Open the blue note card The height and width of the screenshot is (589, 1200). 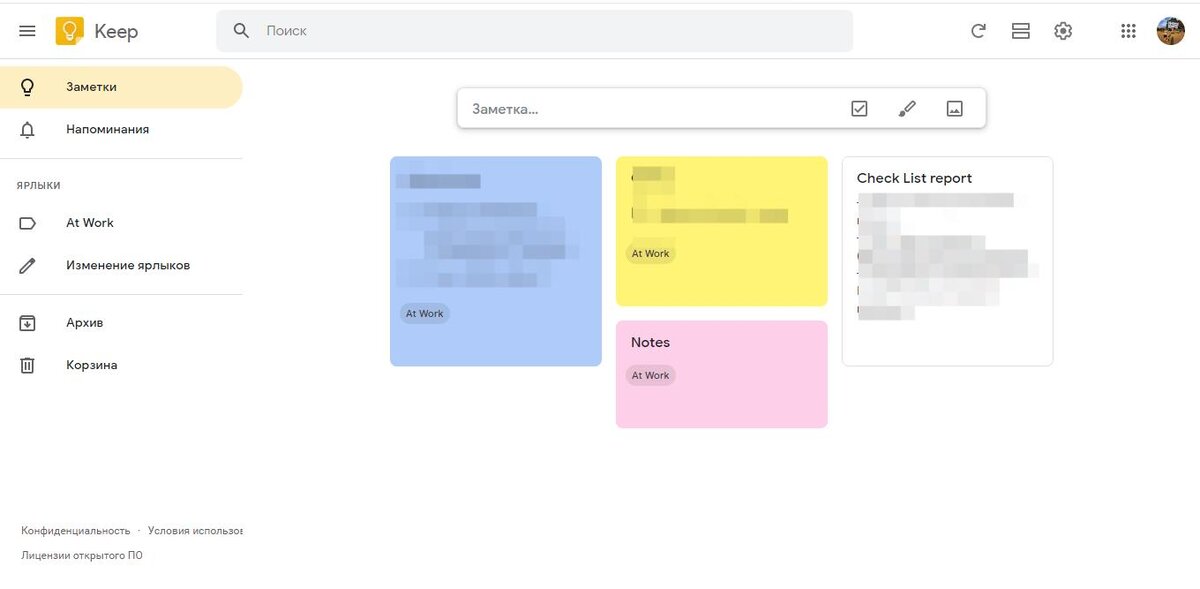pos(496,261)
